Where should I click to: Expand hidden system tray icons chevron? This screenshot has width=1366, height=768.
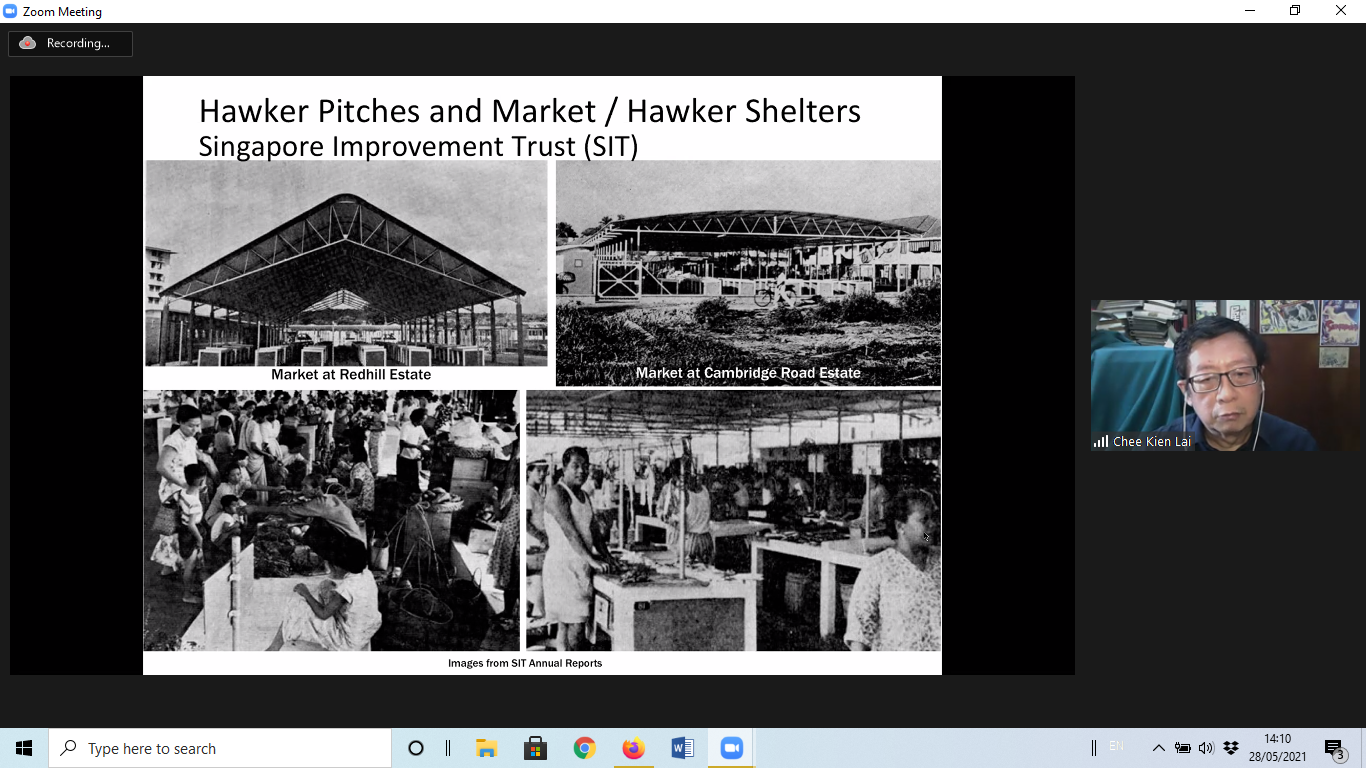click(x=1158, y=748)
